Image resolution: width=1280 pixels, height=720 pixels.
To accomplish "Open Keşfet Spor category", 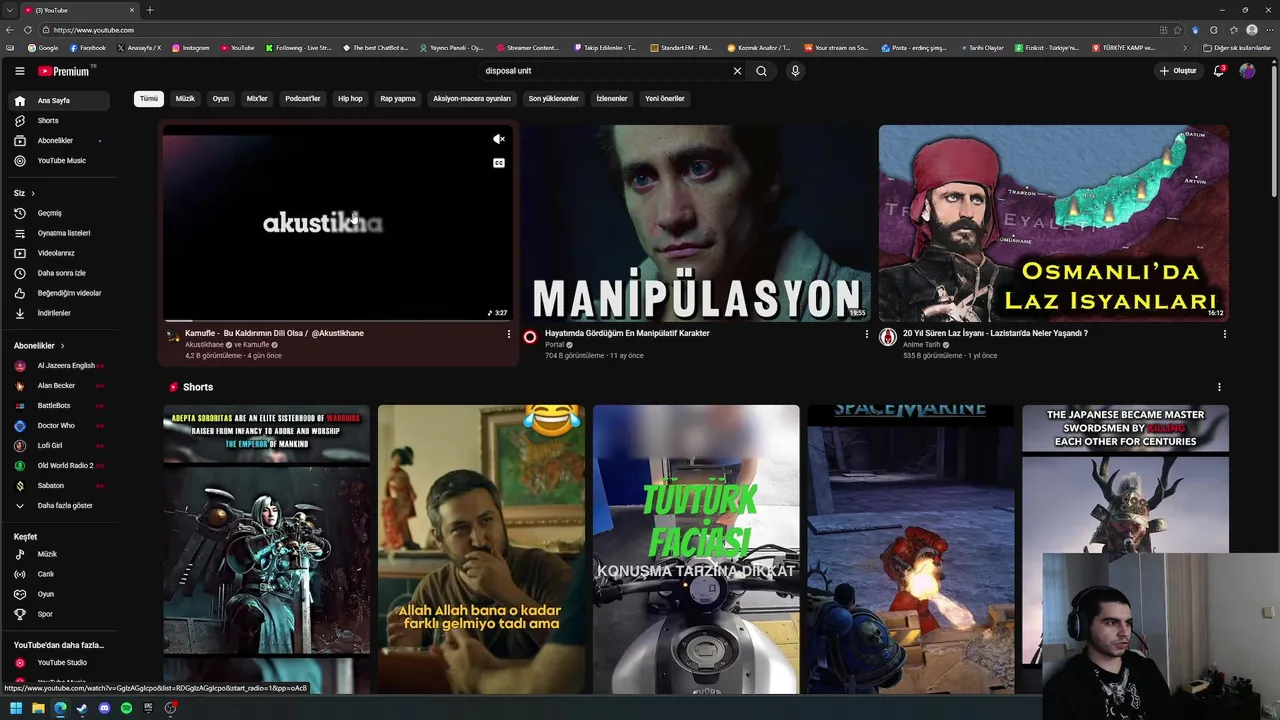I will pyautogui.click(x=59, y=614).
